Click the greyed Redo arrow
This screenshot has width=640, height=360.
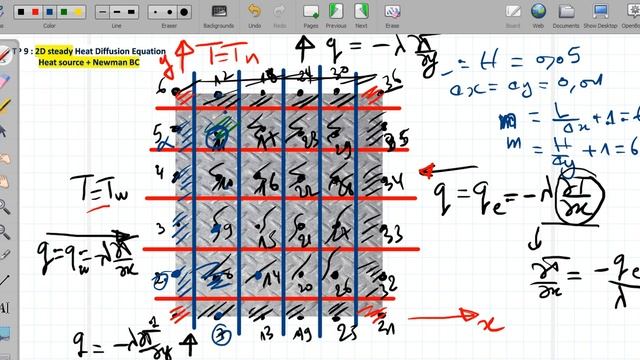coord(280,16)
